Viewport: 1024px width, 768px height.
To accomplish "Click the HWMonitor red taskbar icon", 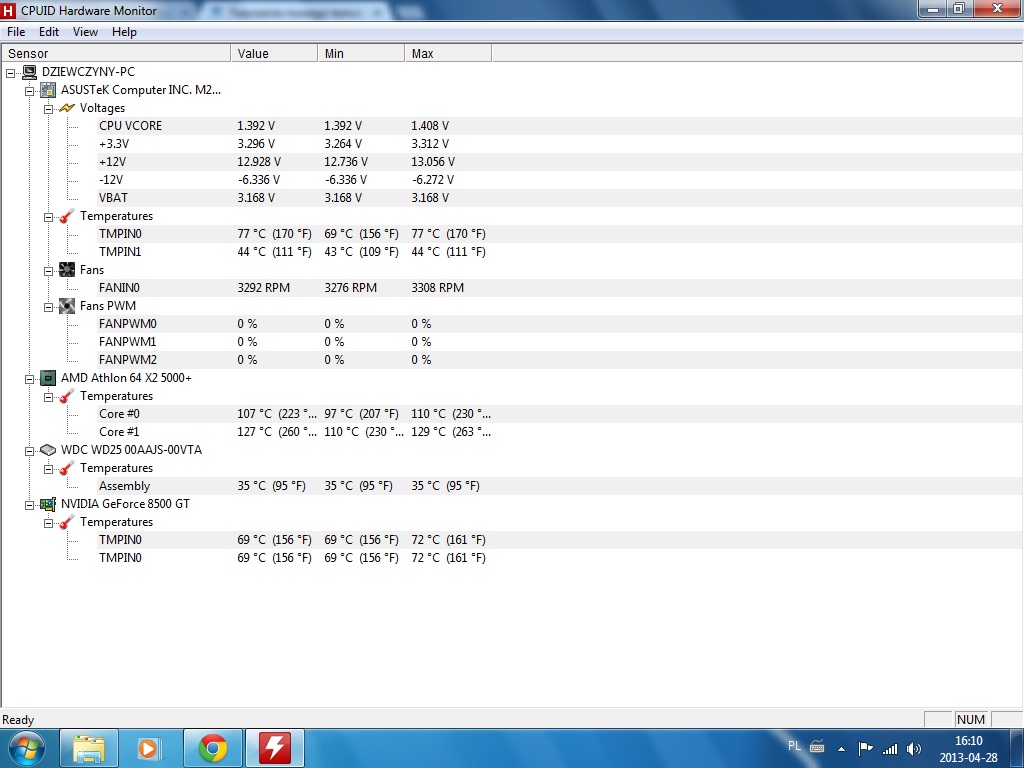I will point(274,748).
